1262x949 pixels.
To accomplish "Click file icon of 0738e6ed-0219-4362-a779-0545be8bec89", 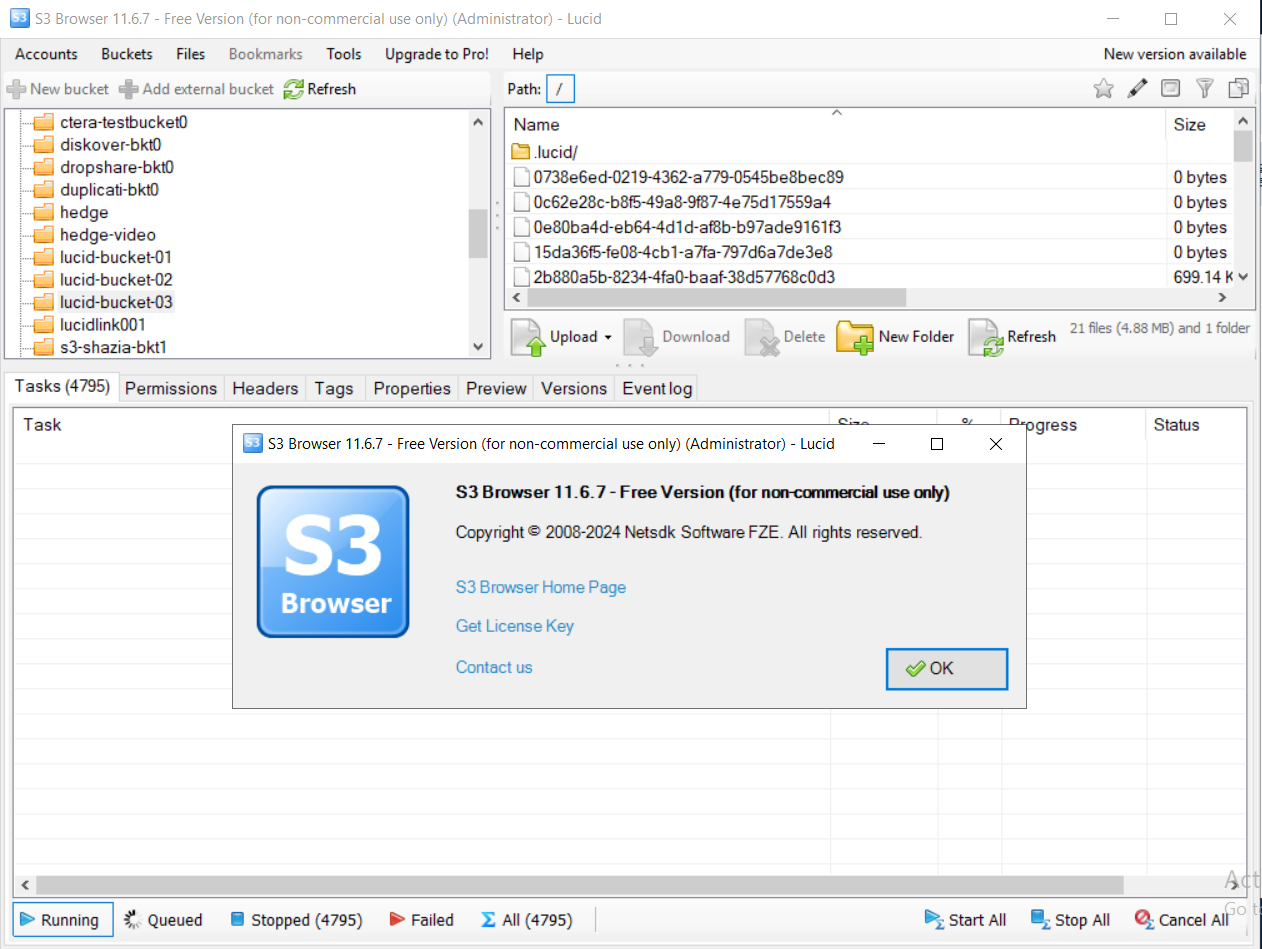I will pyautogui.click(x=521, y=177).
